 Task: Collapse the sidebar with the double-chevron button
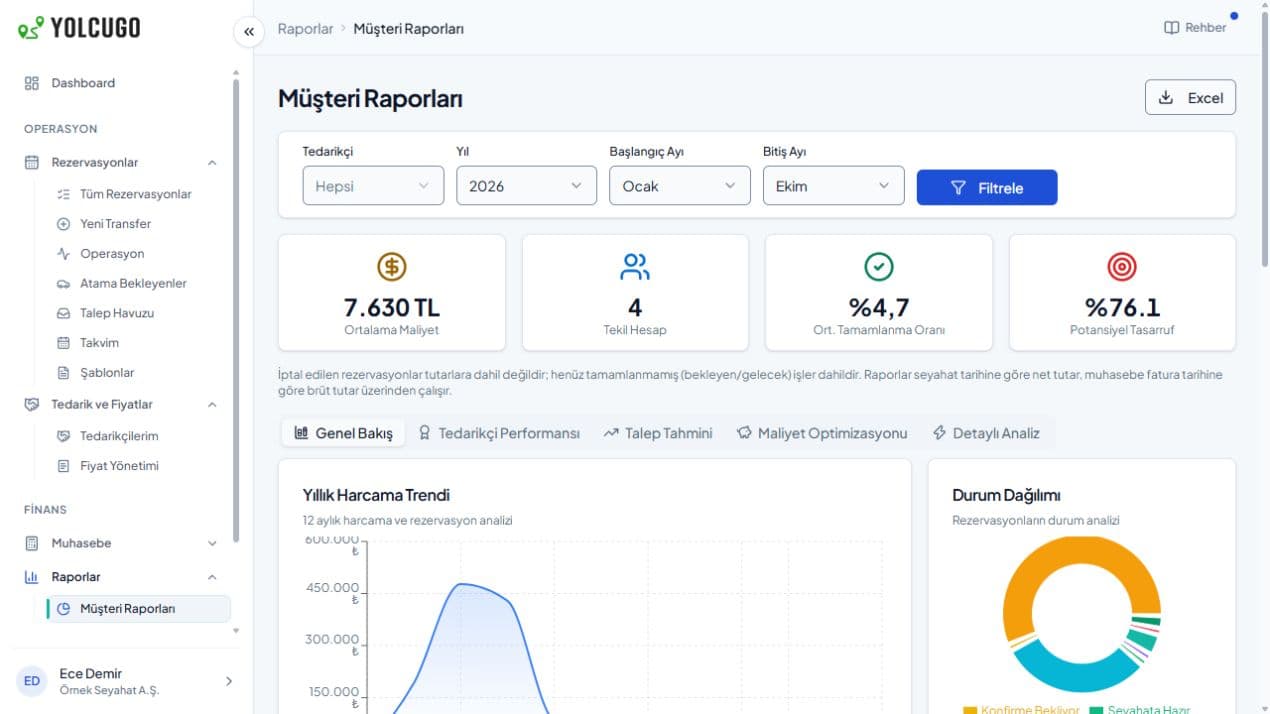[x=249, y=31]
